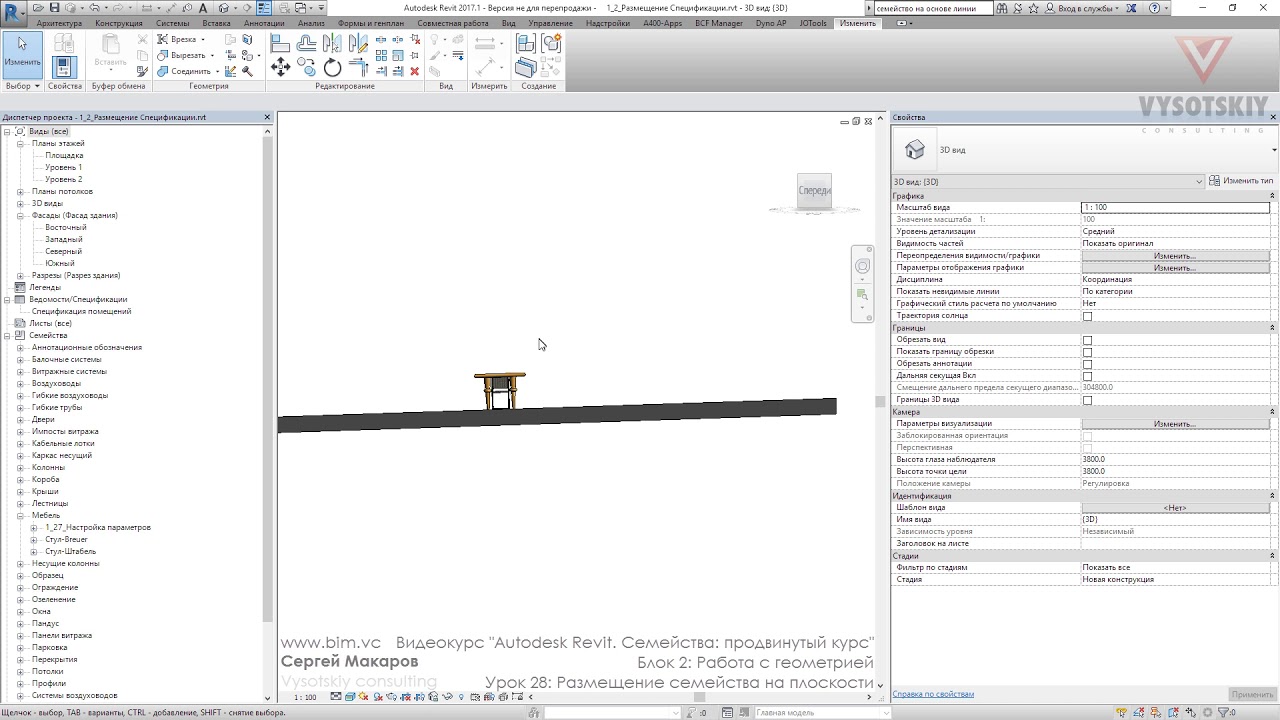Choose the Offset tool in the ribbon
Screen dimensions: 1280x720
point(306,43)
